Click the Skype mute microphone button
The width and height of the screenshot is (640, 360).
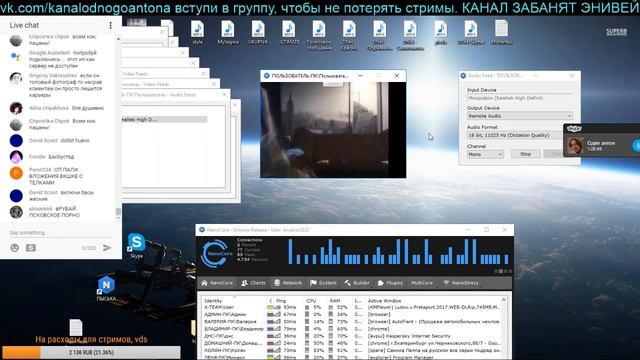pos(636,145)
